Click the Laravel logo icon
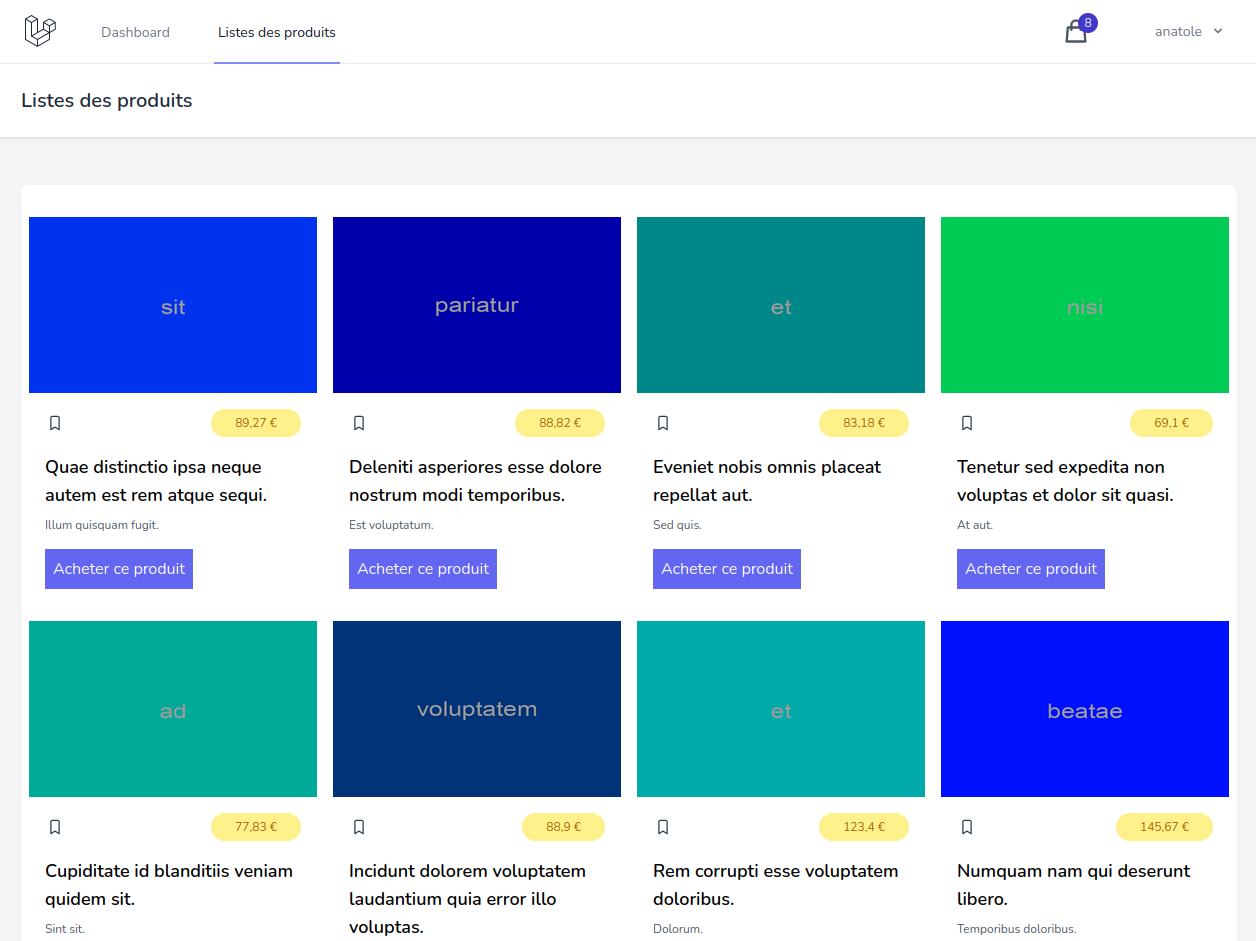The width and height of the screenshot is (1256, 941). click(x=39, y=30)
